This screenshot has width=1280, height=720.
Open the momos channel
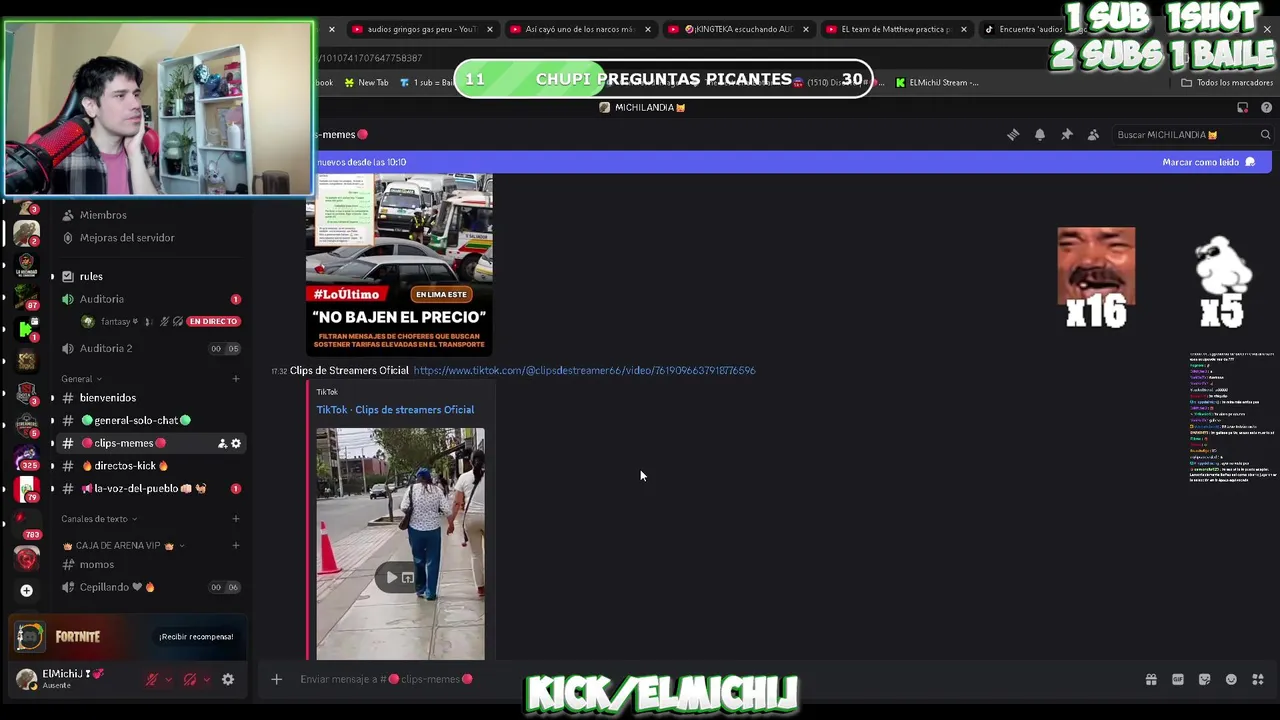tap(97, 564)
